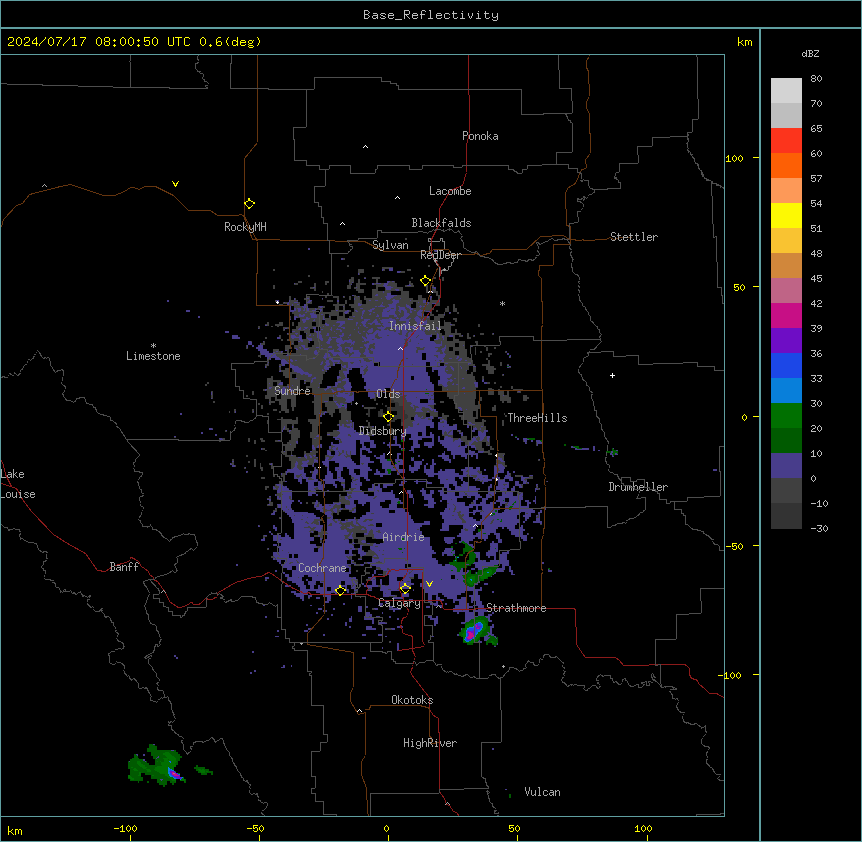Click the white caret marker west of Ponoka
Screen dimensions: 862x842
click(x=366, y=147)
